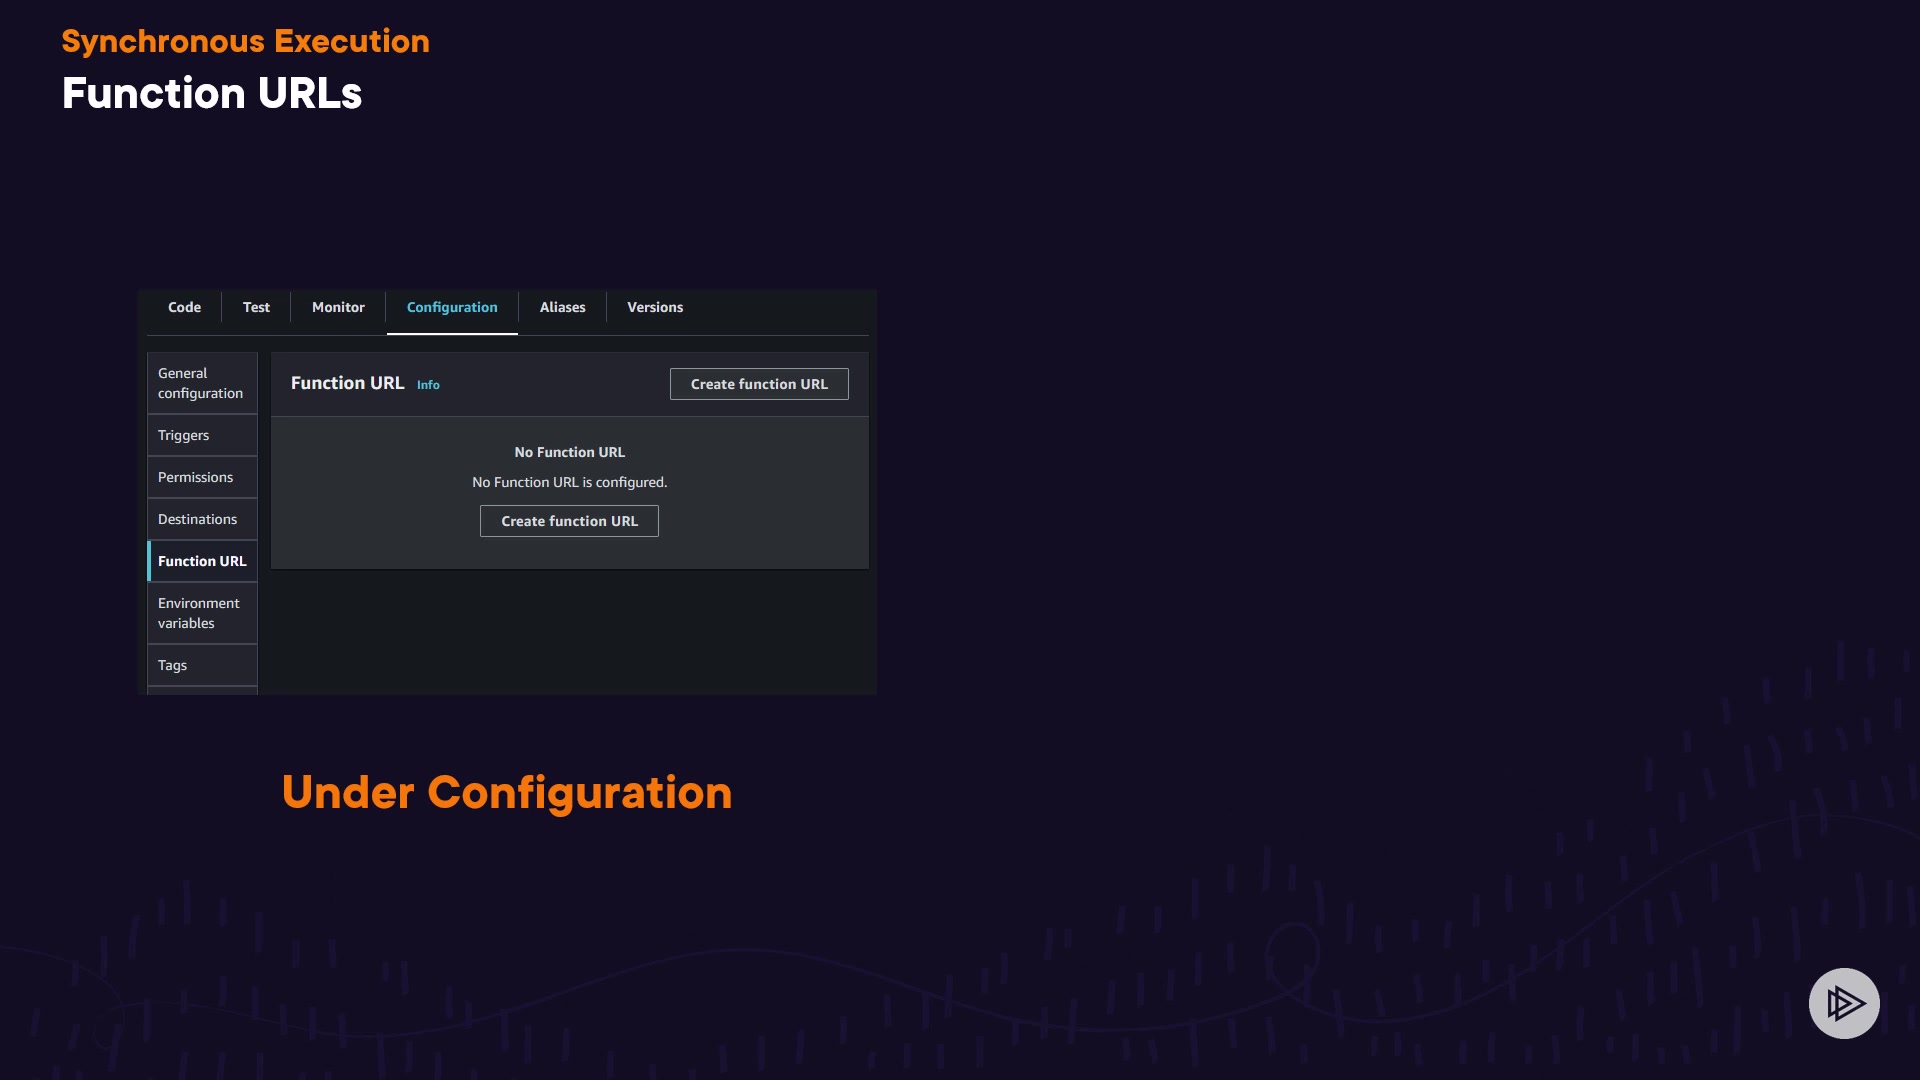Select Destinations in the sidebar
This screenshot has width=1920, height=1080.
tap(198, 519)
